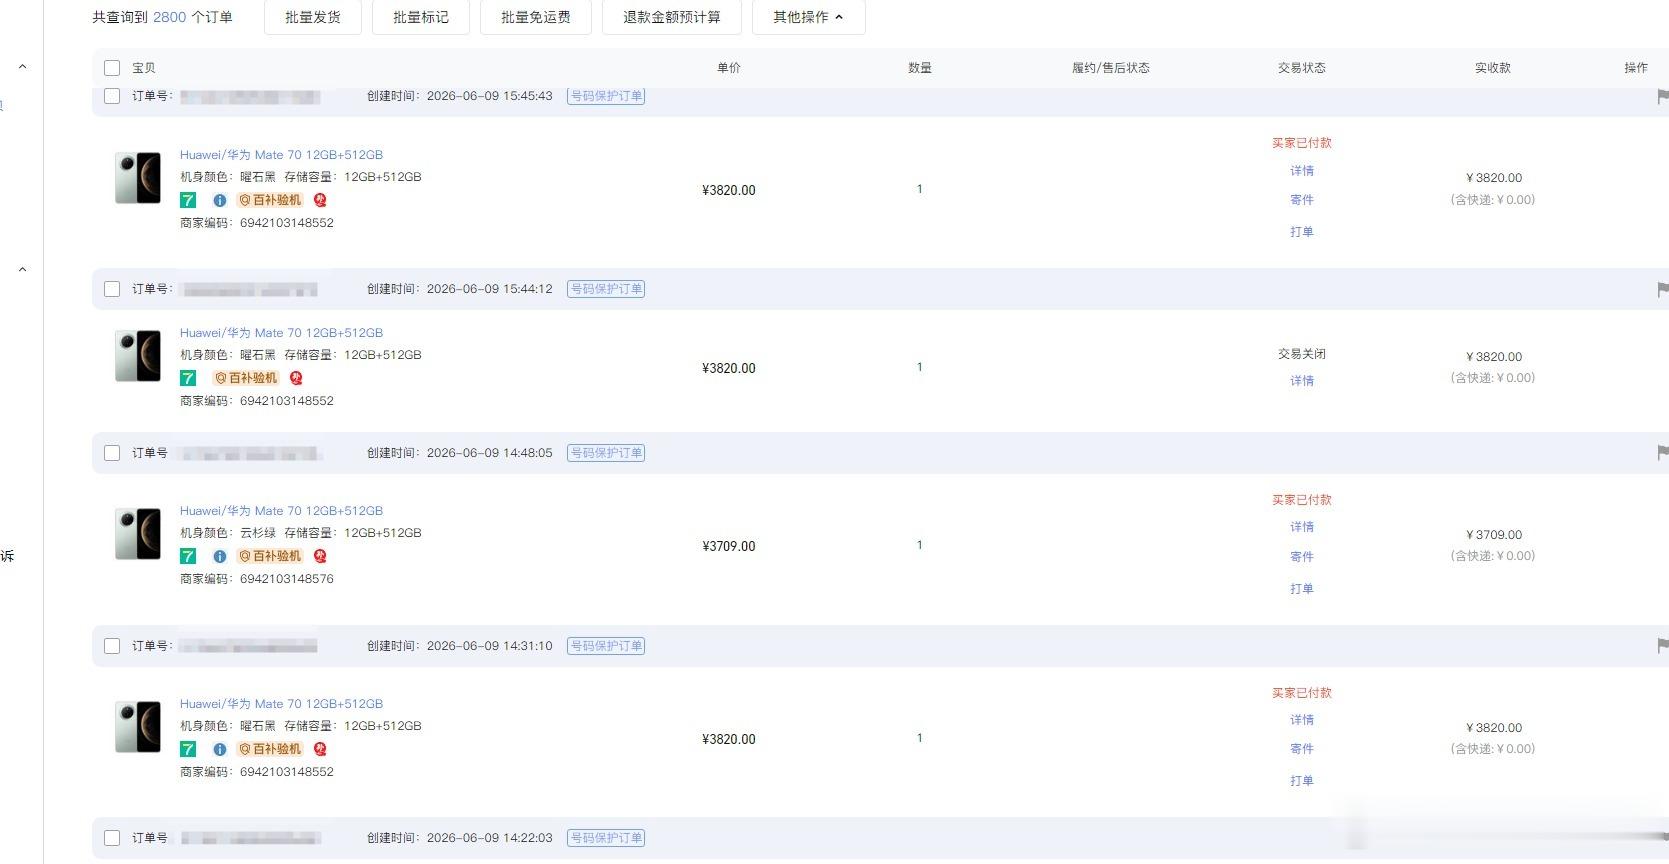Open 详情 for the ¥3709.00 order
Image resolution: width=1669 pixels, height=864 pixels.
click(x=1302, y=527)
